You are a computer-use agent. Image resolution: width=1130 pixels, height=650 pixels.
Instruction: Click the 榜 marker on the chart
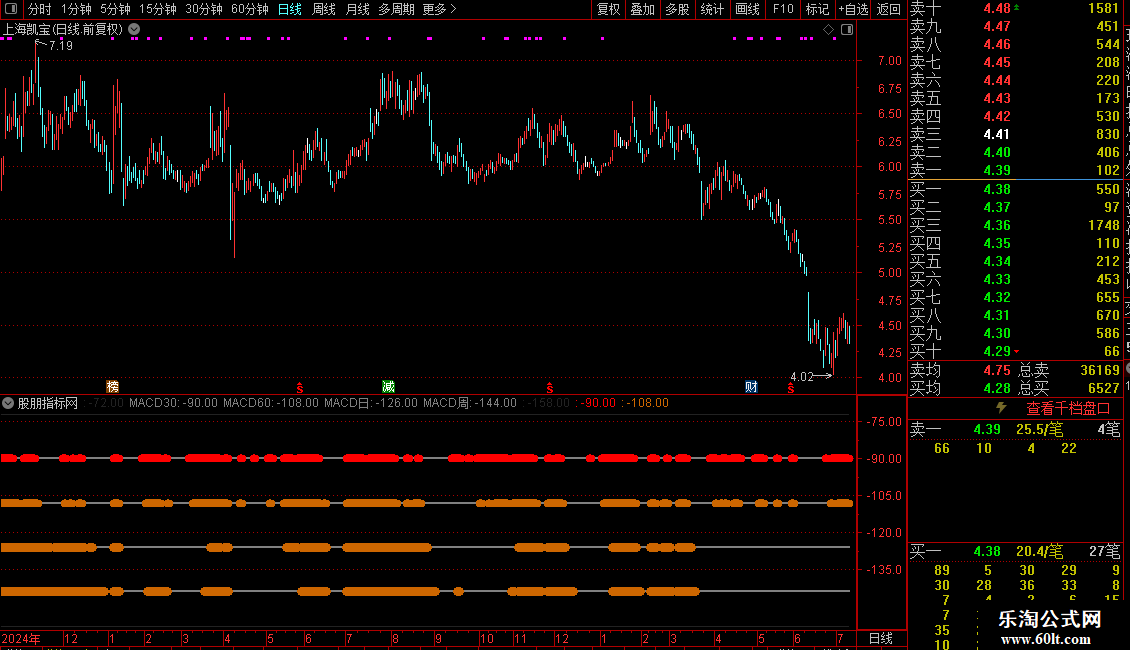click(x=112, y=386)
